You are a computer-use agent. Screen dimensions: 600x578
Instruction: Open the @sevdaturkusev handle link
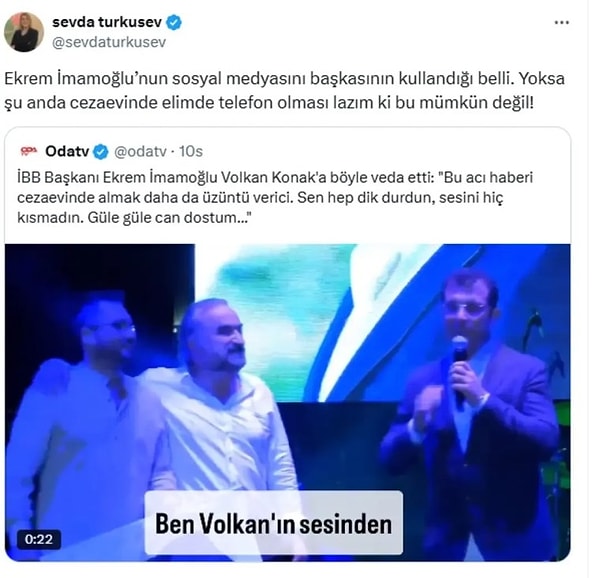point(109,42)
